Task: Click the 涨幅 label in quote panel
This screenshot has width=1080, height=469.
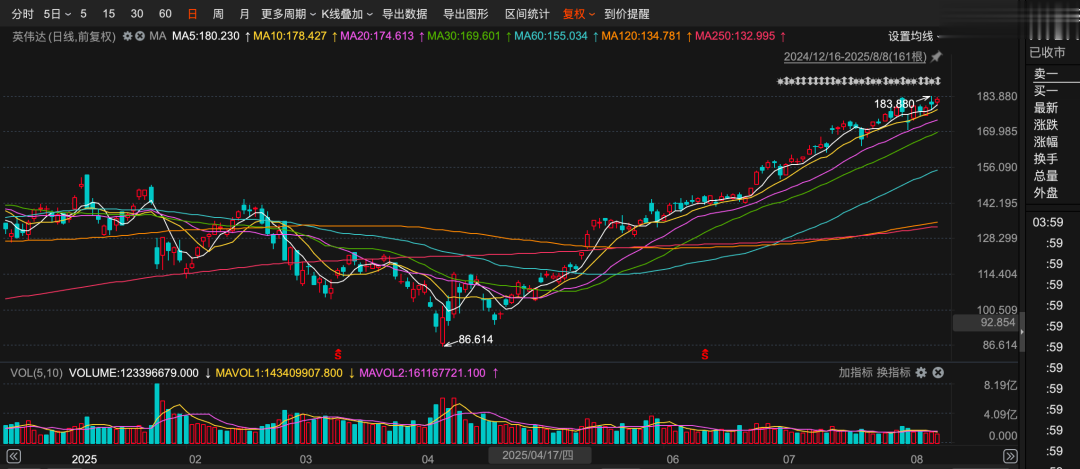Action: click(x=1046, y=142)
